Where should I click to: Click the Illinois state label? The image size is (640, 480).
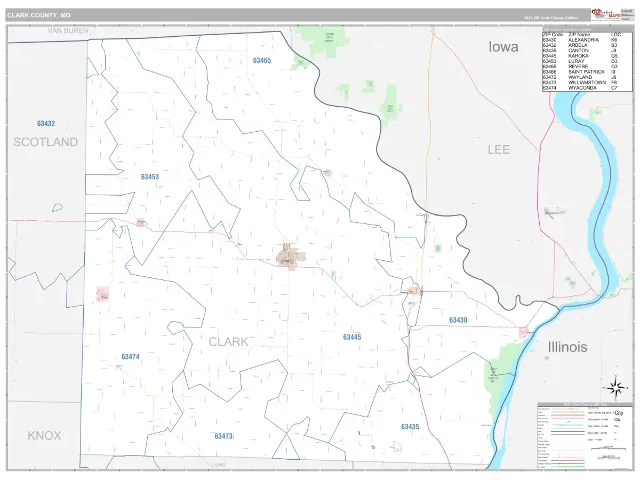567,347
